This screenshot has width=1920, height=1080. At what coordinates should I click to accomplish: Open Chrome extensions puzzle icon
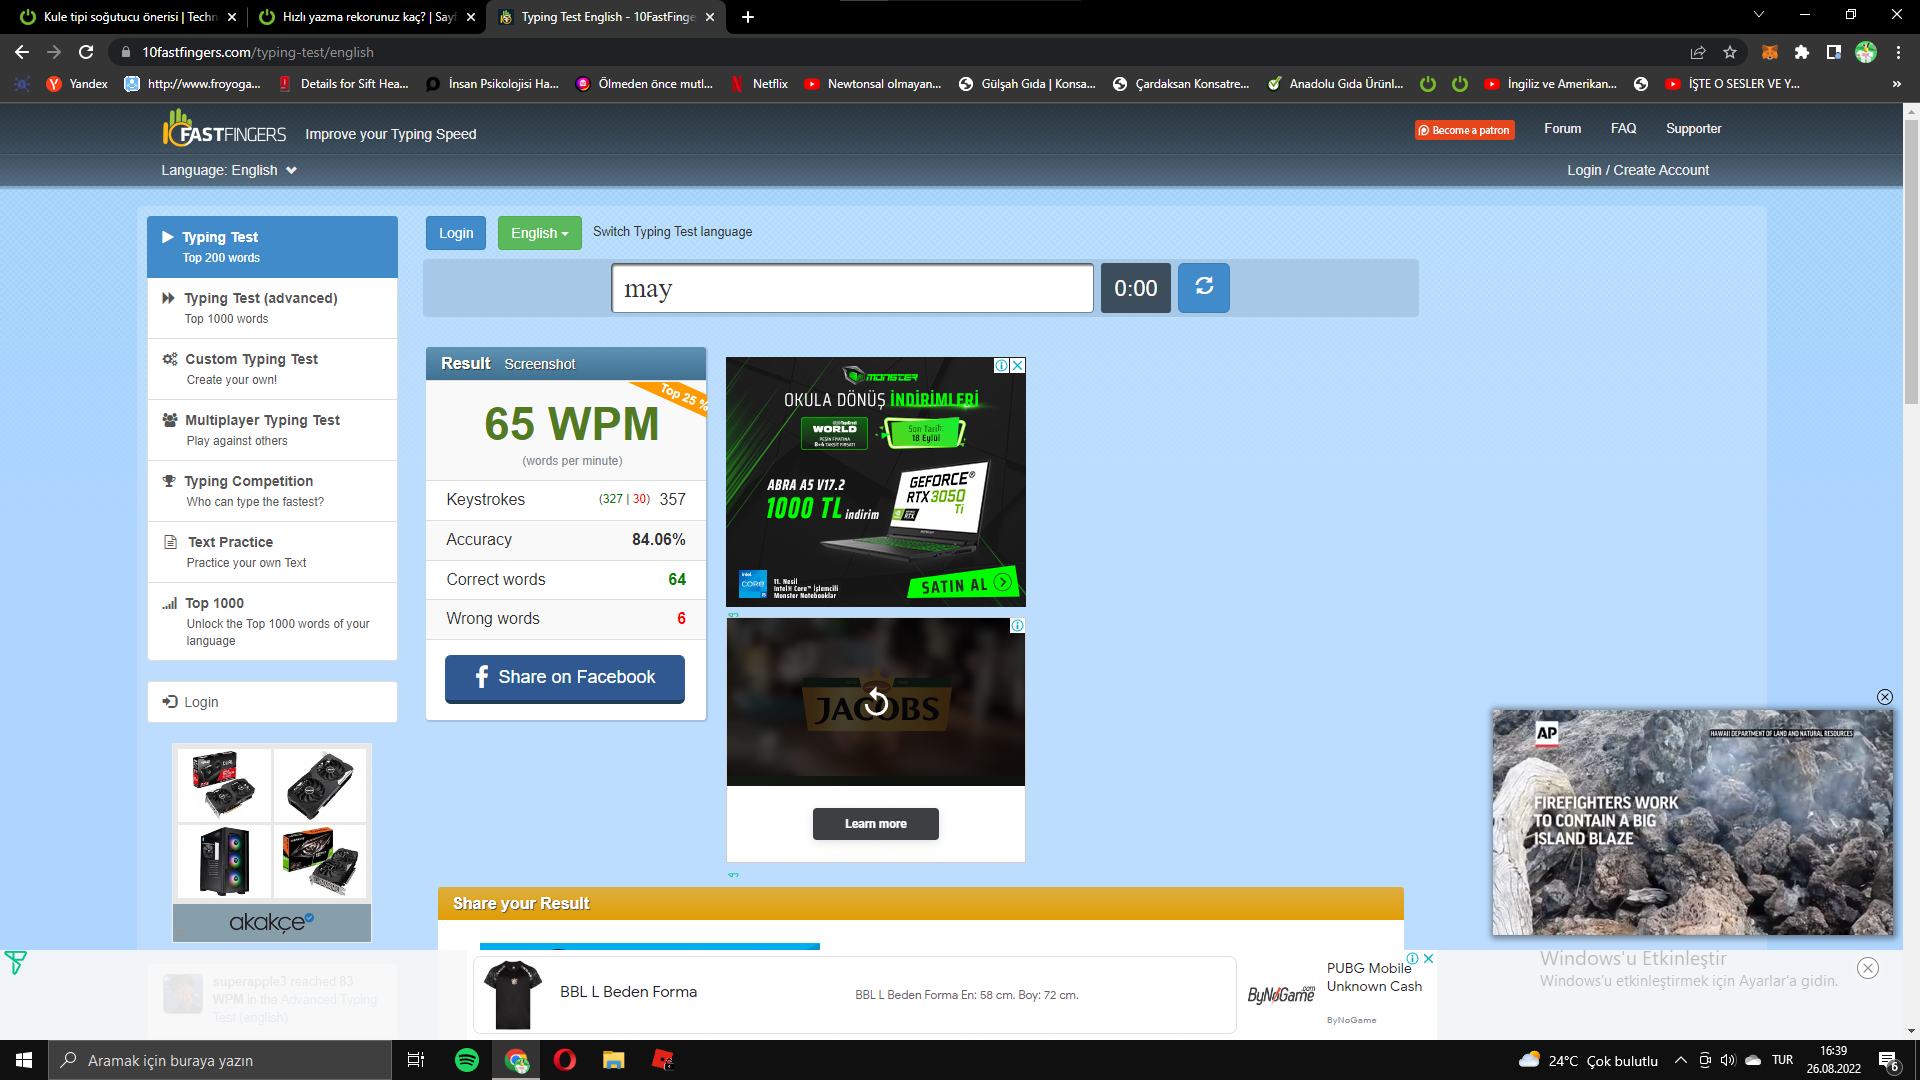point(1802,52)
